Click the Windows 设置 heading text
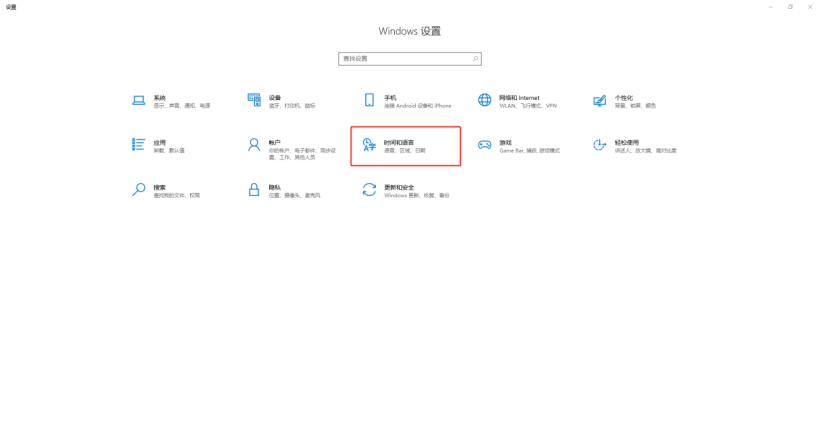The image size is (820, 445). 409,31
